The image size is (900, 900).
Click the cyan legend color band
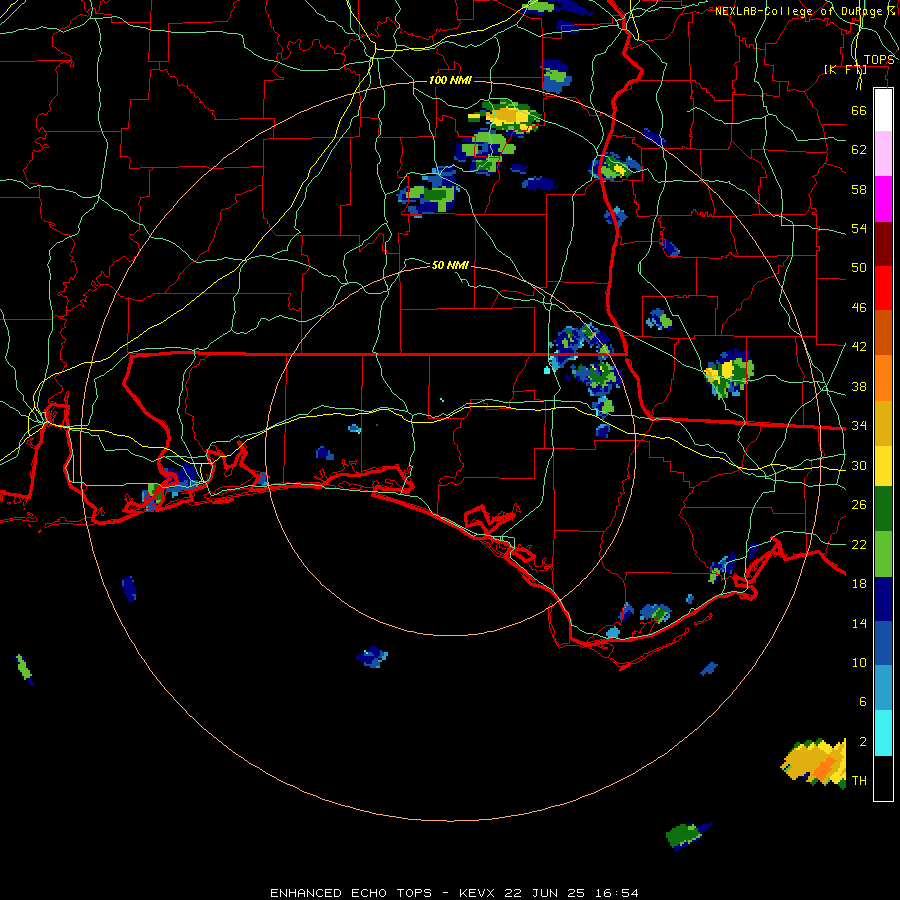point(883,733)
